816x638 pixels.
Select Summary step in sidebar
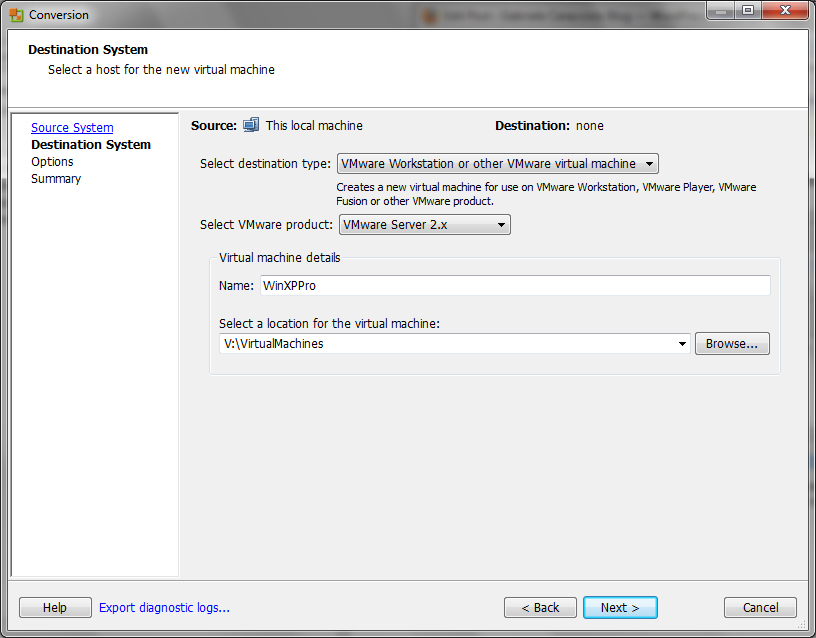tap(56, 178)
